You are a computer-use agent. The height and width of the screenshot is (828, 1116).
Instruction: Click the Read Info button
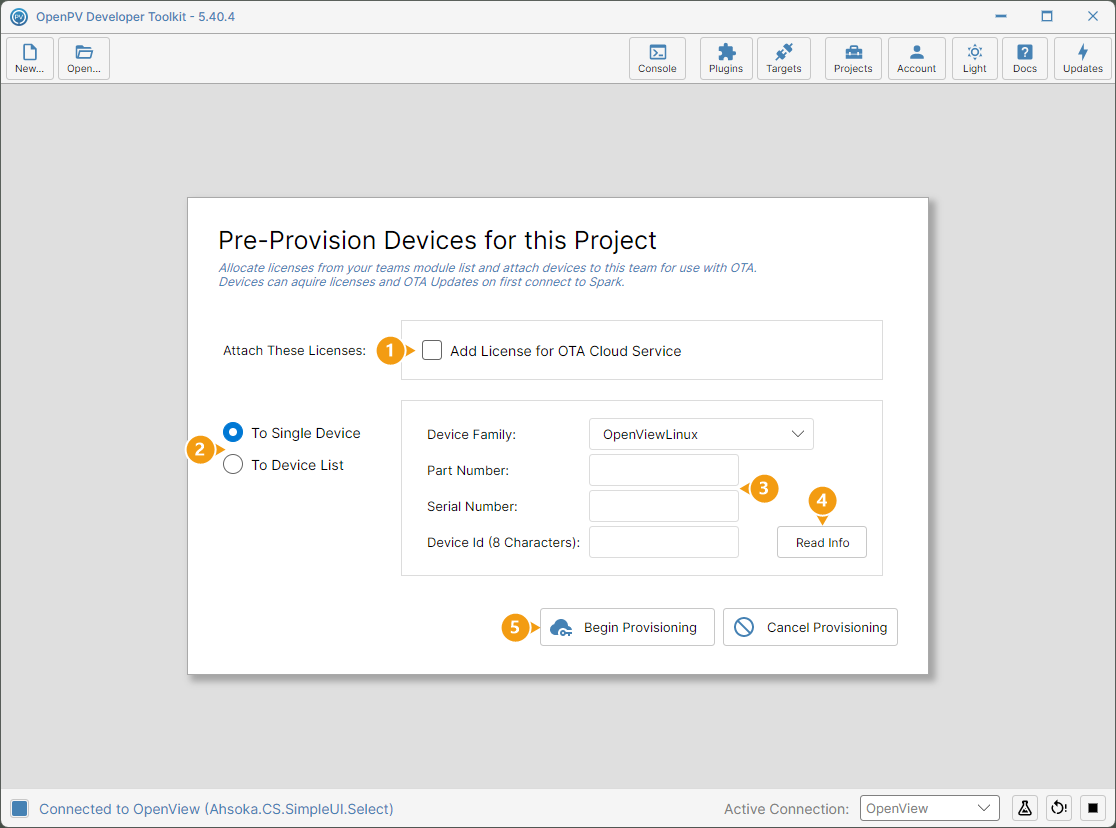pos(822,543)
